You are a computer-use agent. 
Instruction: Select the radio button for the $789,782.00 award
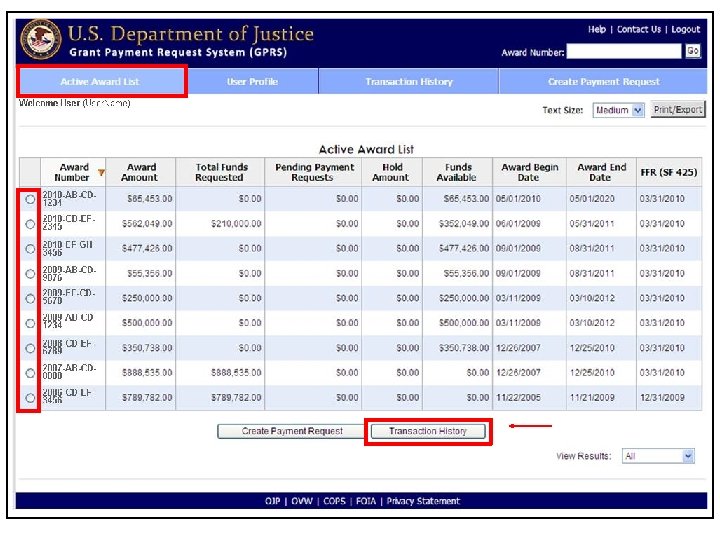click(30, 398)
